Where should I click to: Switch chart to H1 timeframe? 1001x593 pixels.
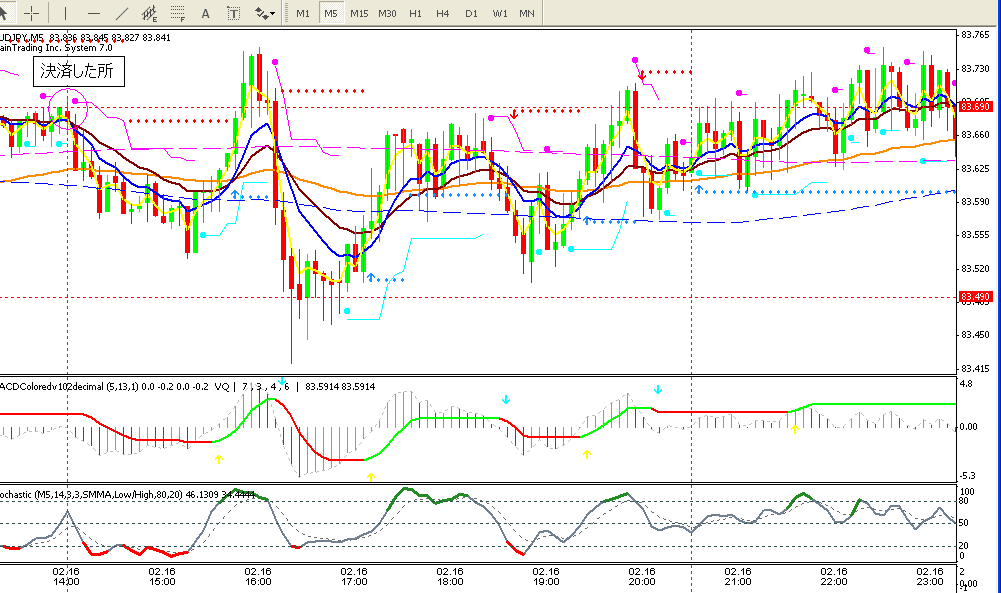(x=415, y=13)
